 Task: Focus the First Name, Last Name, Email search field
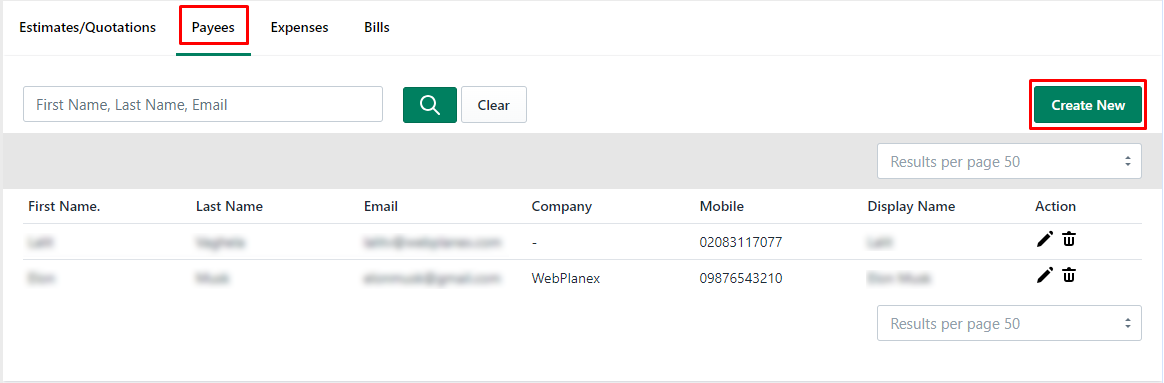pyautogui.click(x=203, y=105)
